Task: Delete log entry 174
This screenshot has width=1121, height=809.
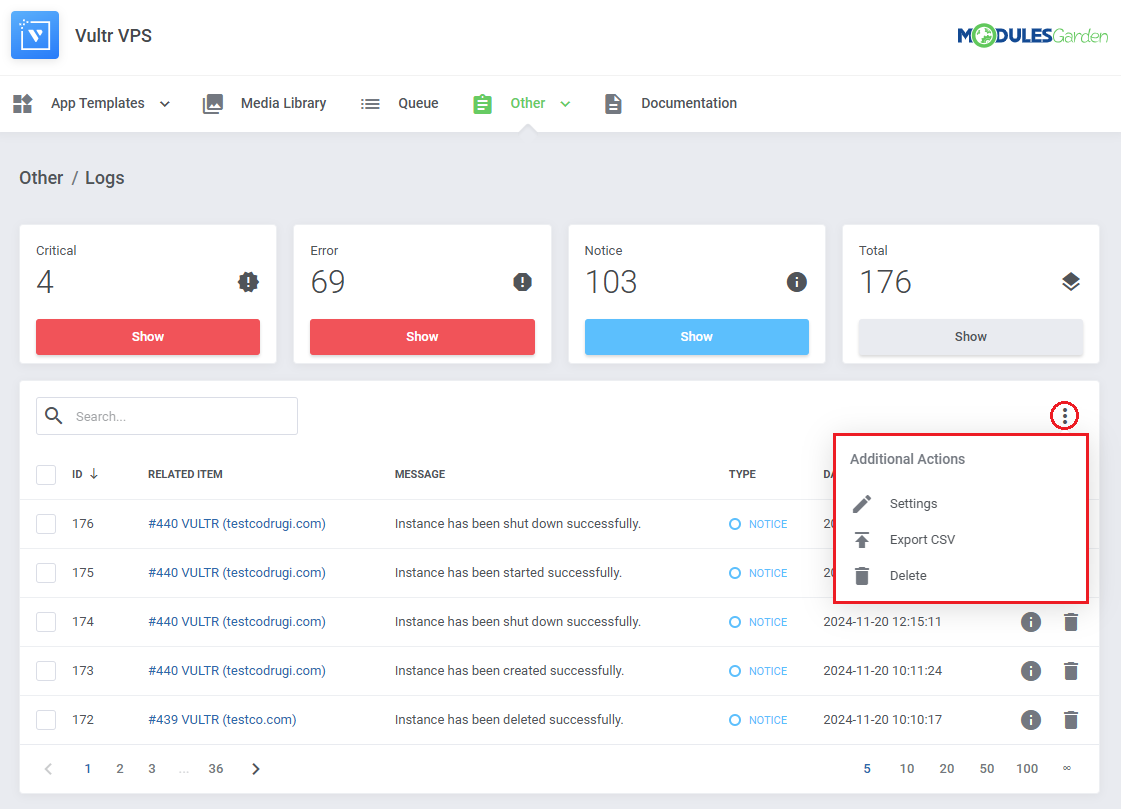Action: coord(1071,622)
